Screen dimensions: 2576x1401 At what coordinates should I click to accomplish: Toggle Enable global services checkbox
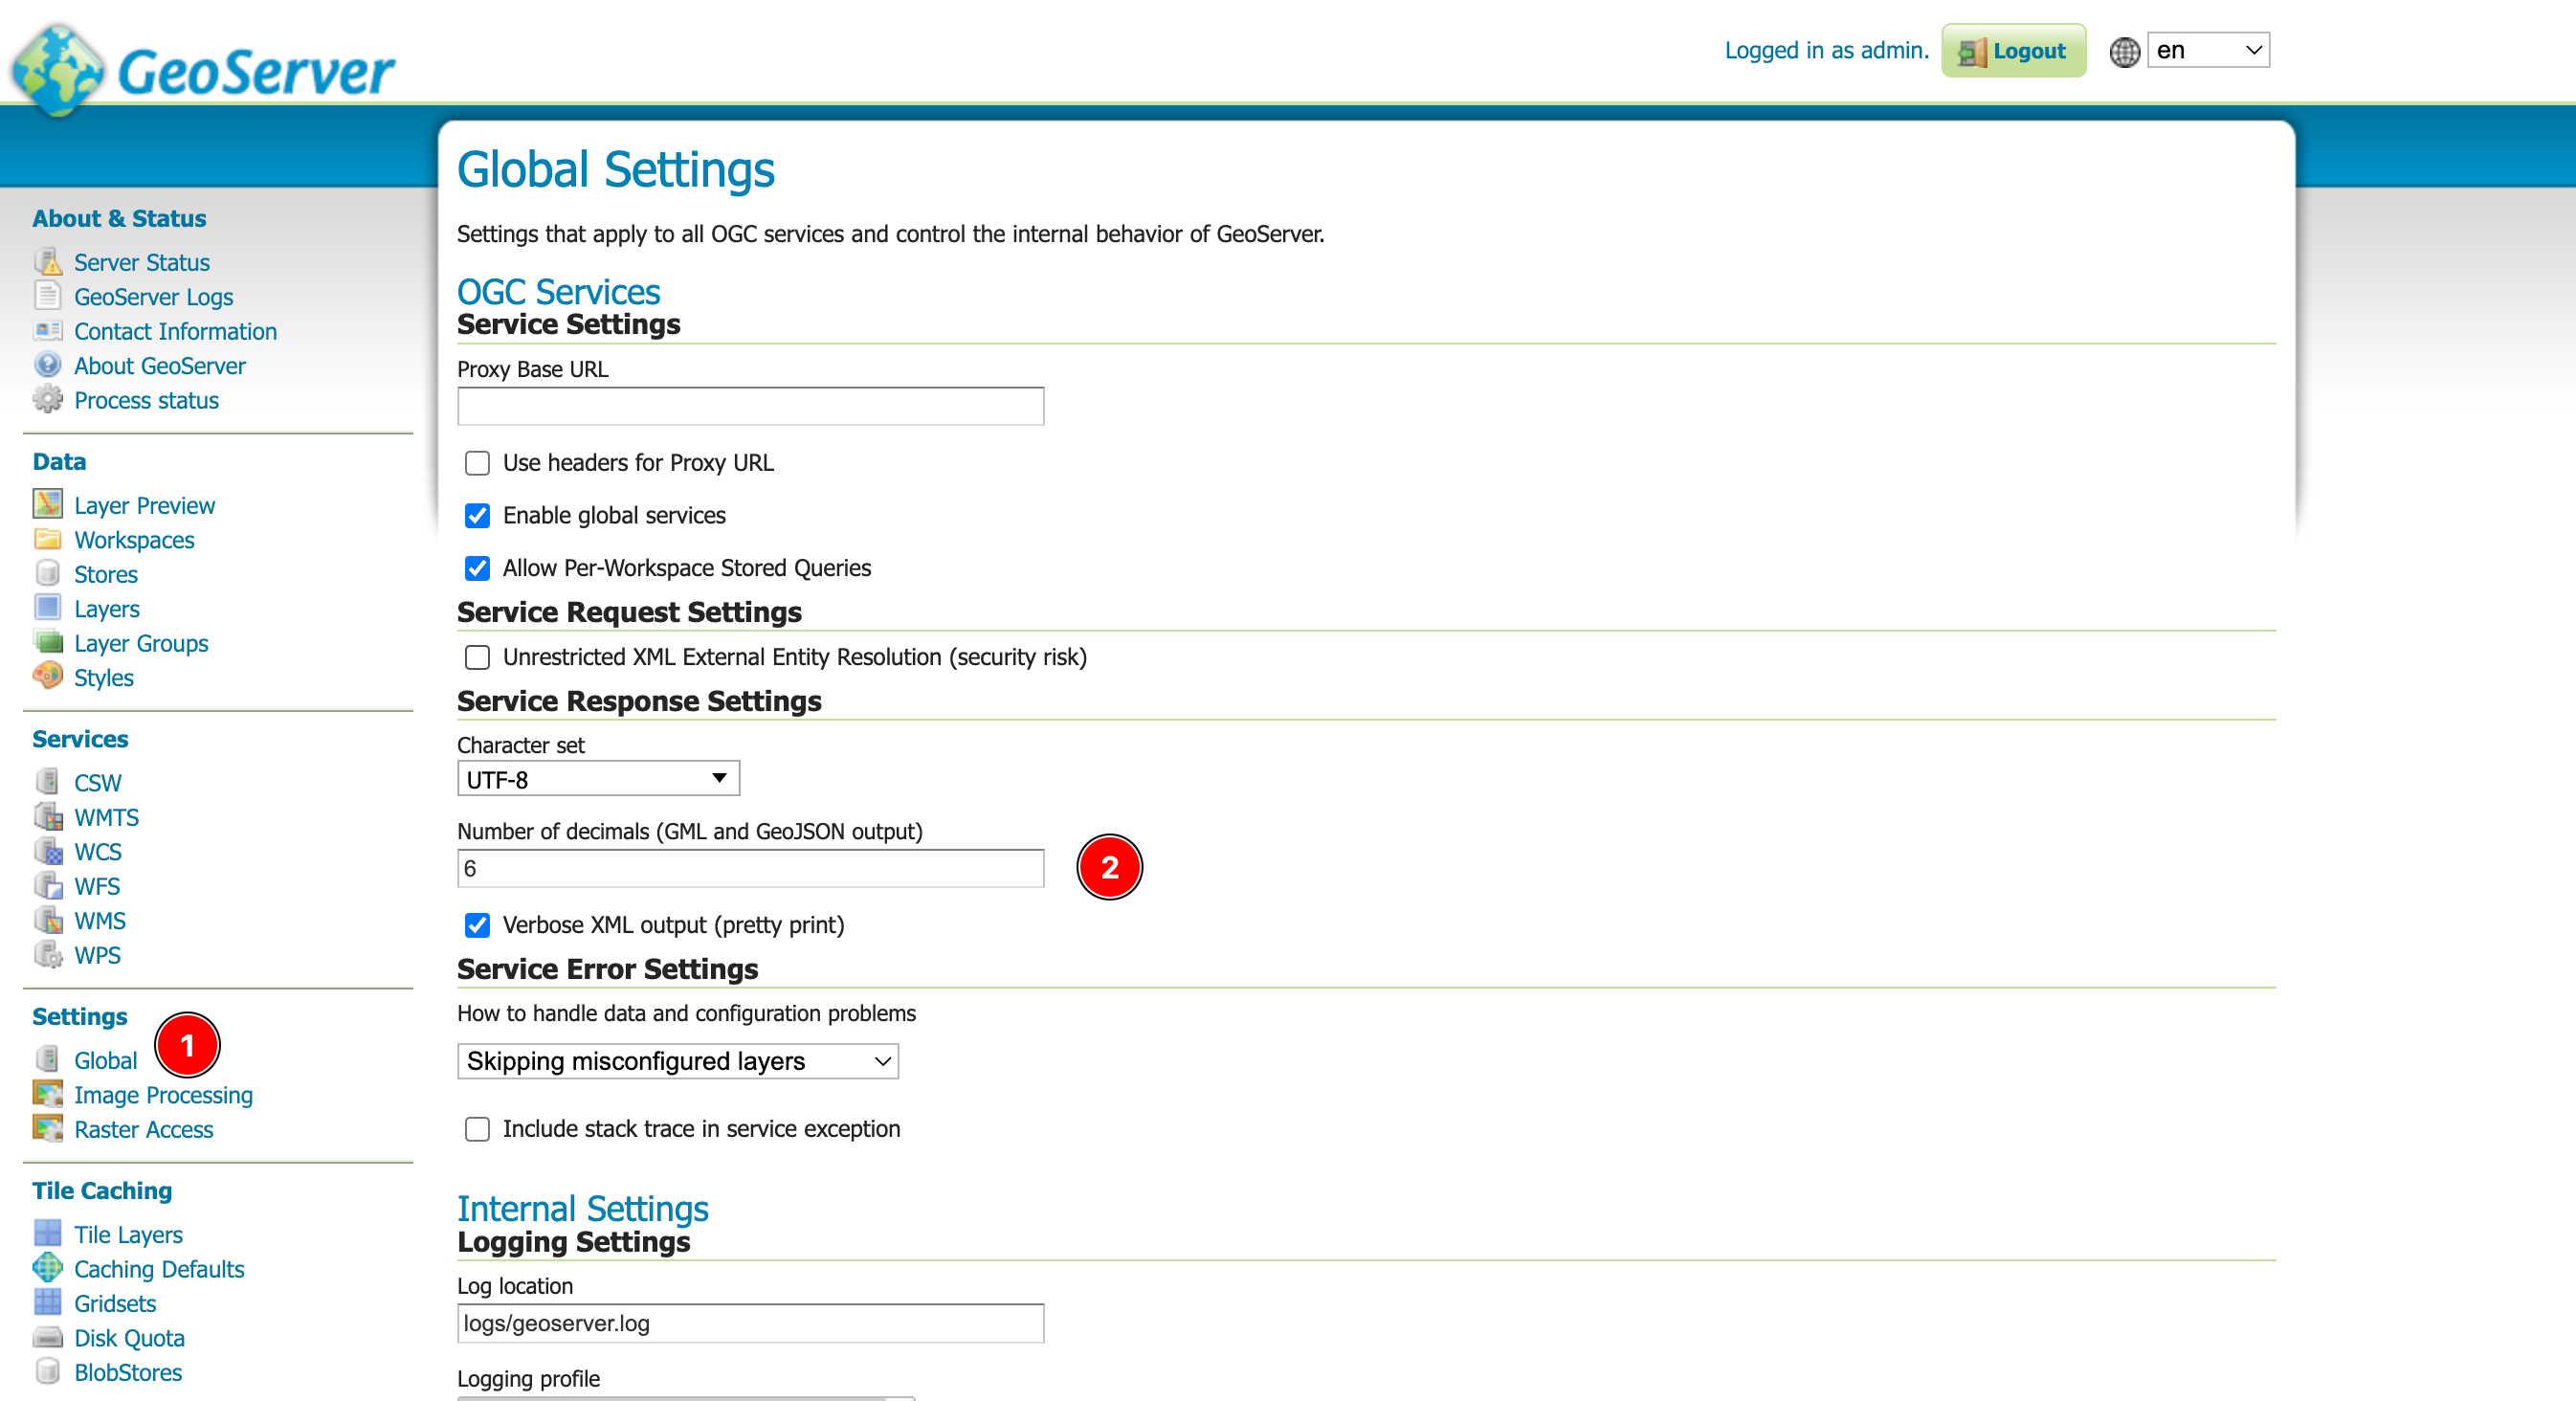click(x=477, y=516)
